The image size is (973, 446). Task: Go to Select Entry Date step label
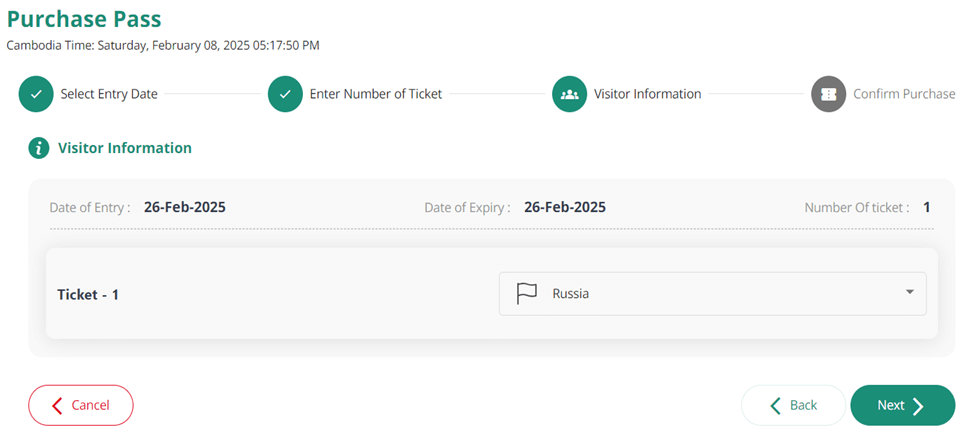(109, 94)
